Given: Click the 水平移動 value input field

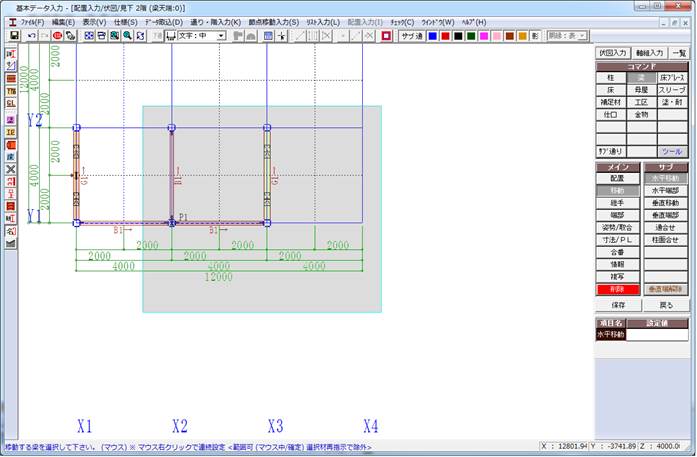Looking at the screenshot, I should (x=657, y=335).
